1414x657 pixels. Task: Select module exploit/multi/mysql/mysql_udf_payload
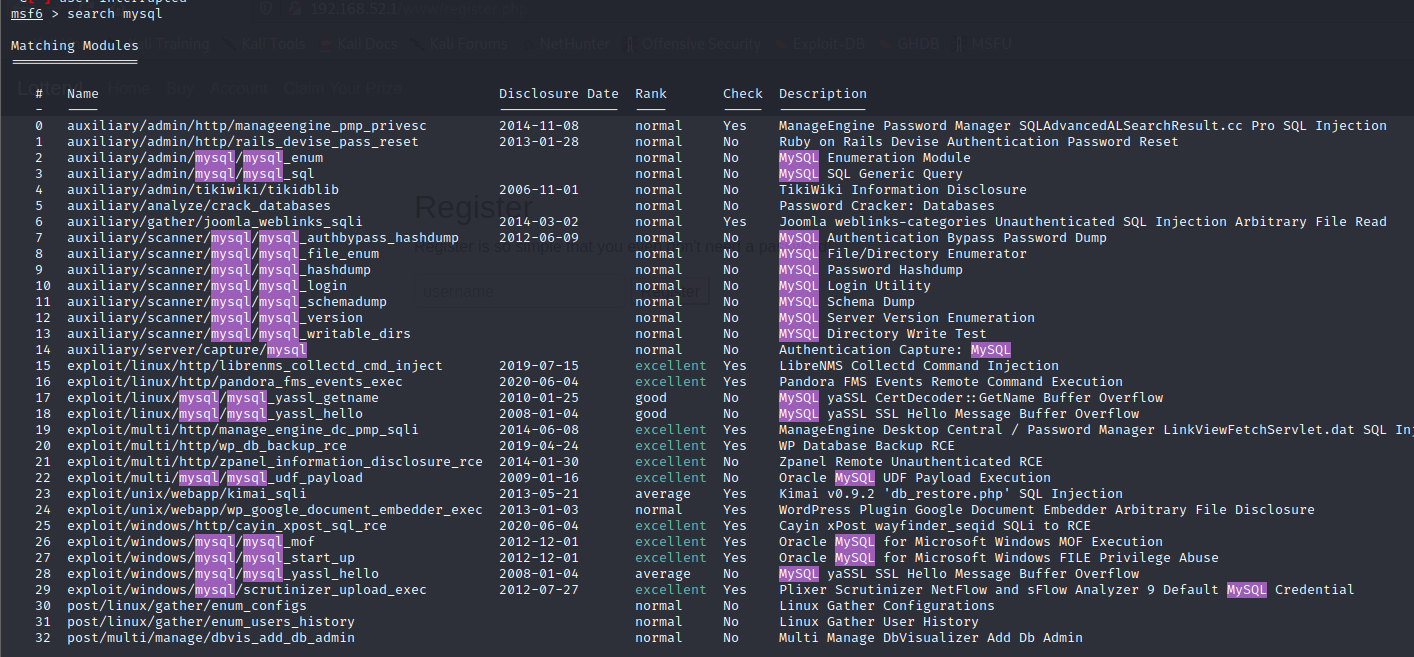(215, 478)
